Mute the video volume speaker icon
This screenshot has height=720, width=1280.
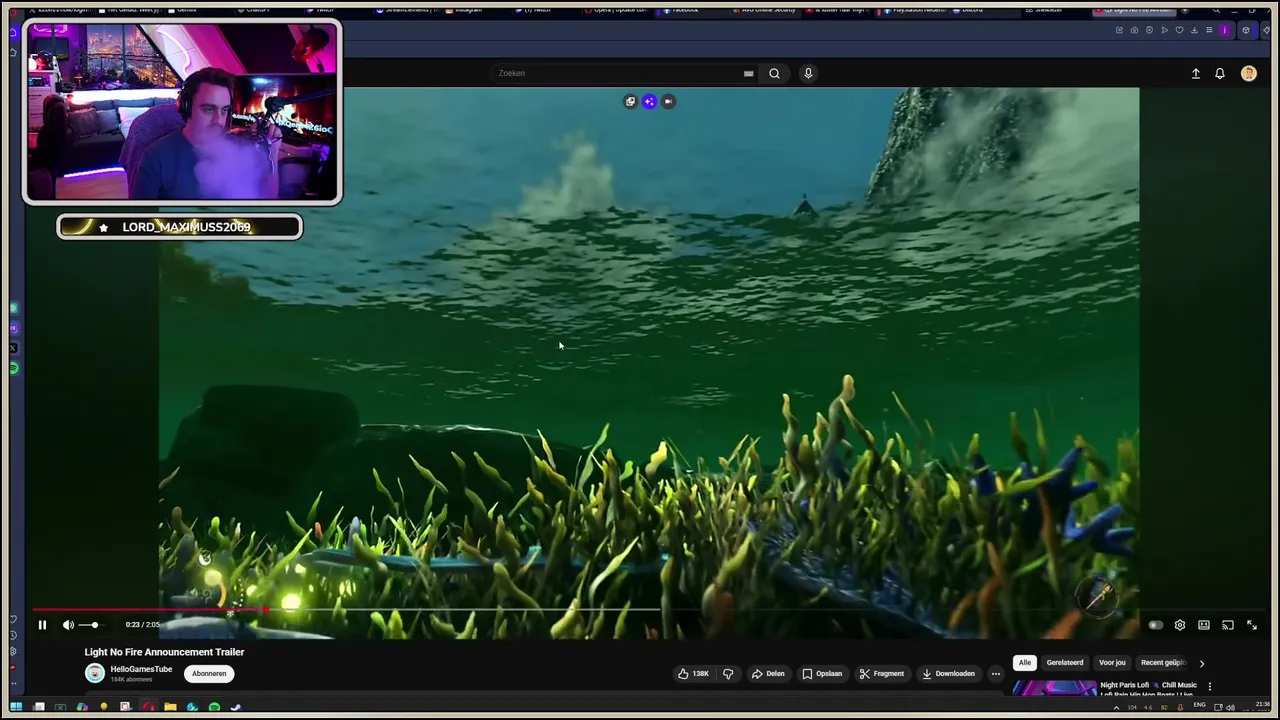click(68, 625)
